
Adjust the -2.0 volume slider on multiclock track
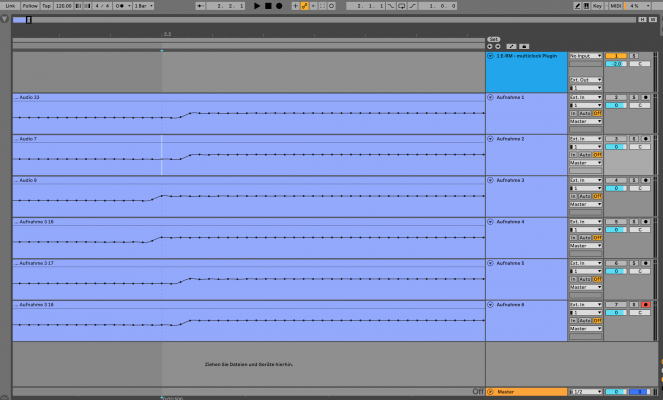click(x=616, y=64)
